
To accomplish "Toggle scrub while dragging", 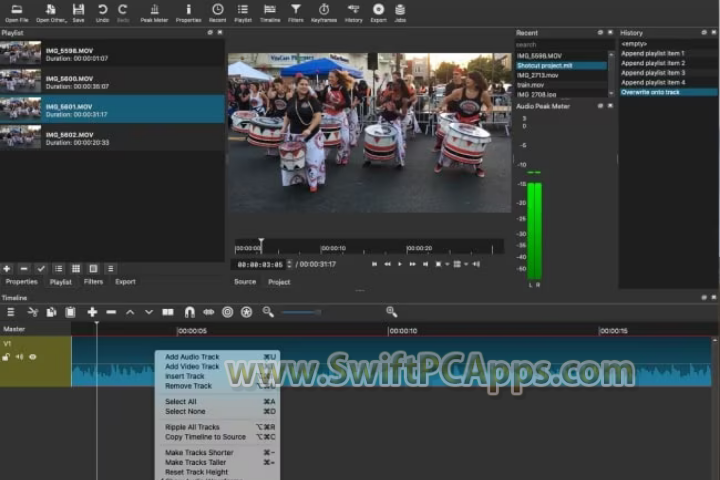I will [x=208, y=312].
